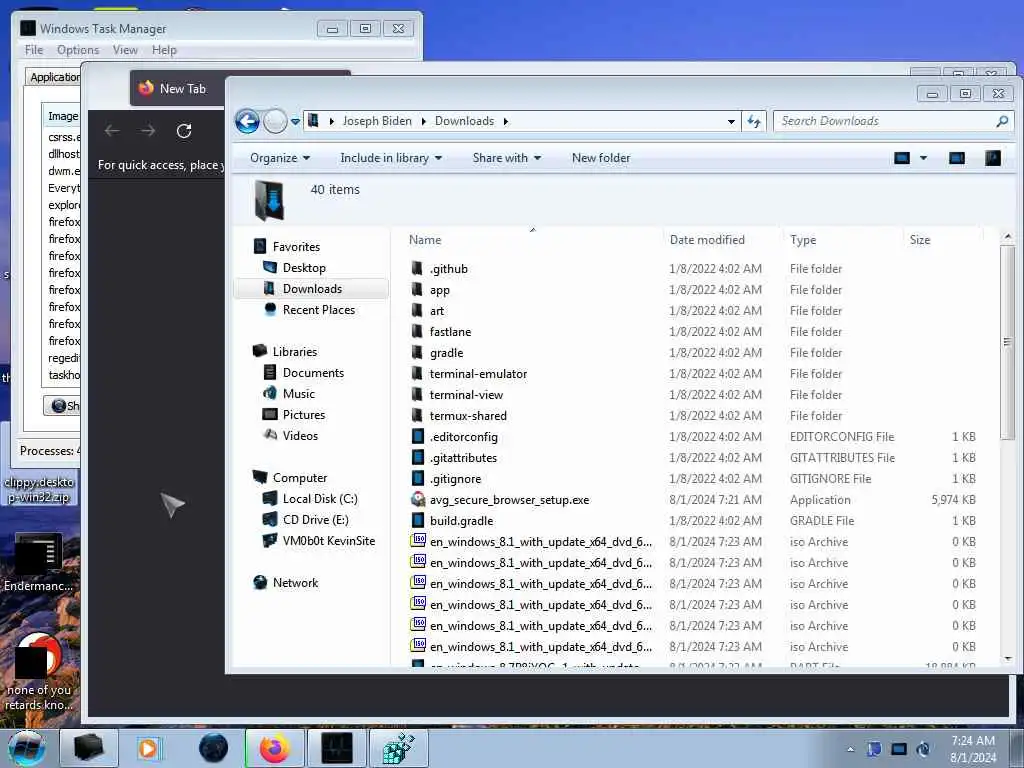This screenshot has width=1024, height=768.
Task: Click Firefox icon in taskbar
Action: pos(275,748)
